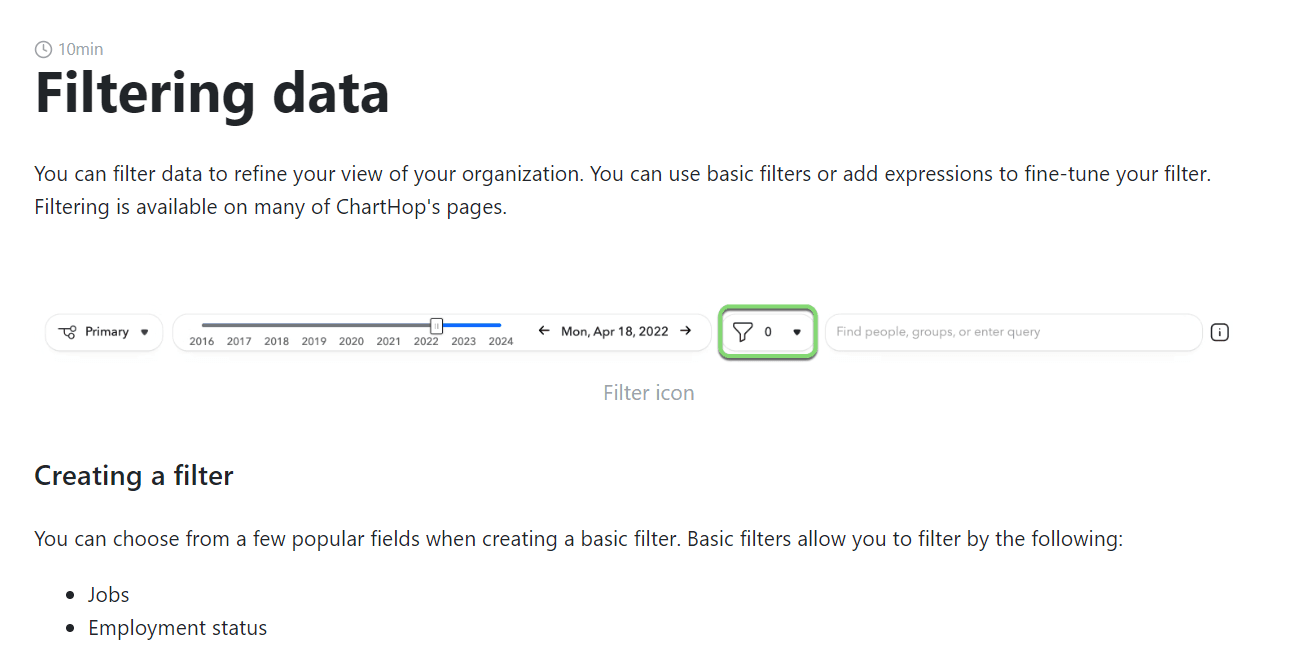The image size is (1299, 649).
Task: Click the Filtering data heading
Action: (212, 94)
